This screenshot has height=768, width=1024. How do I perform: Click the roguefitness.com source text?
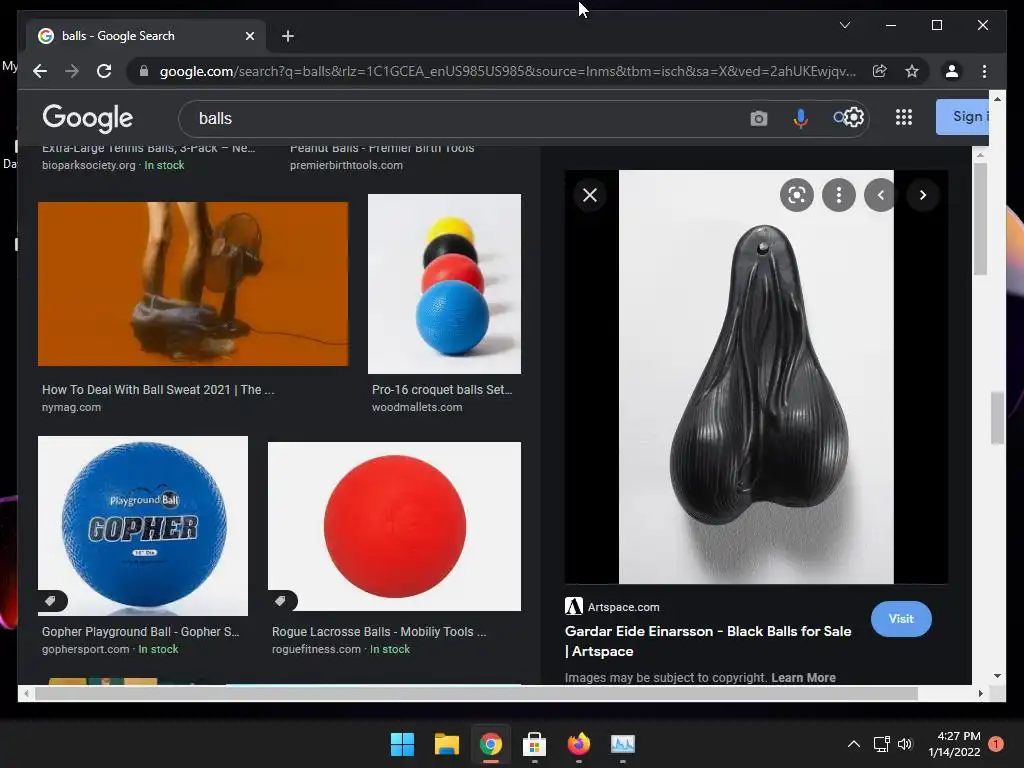click(x=316, y=649)
